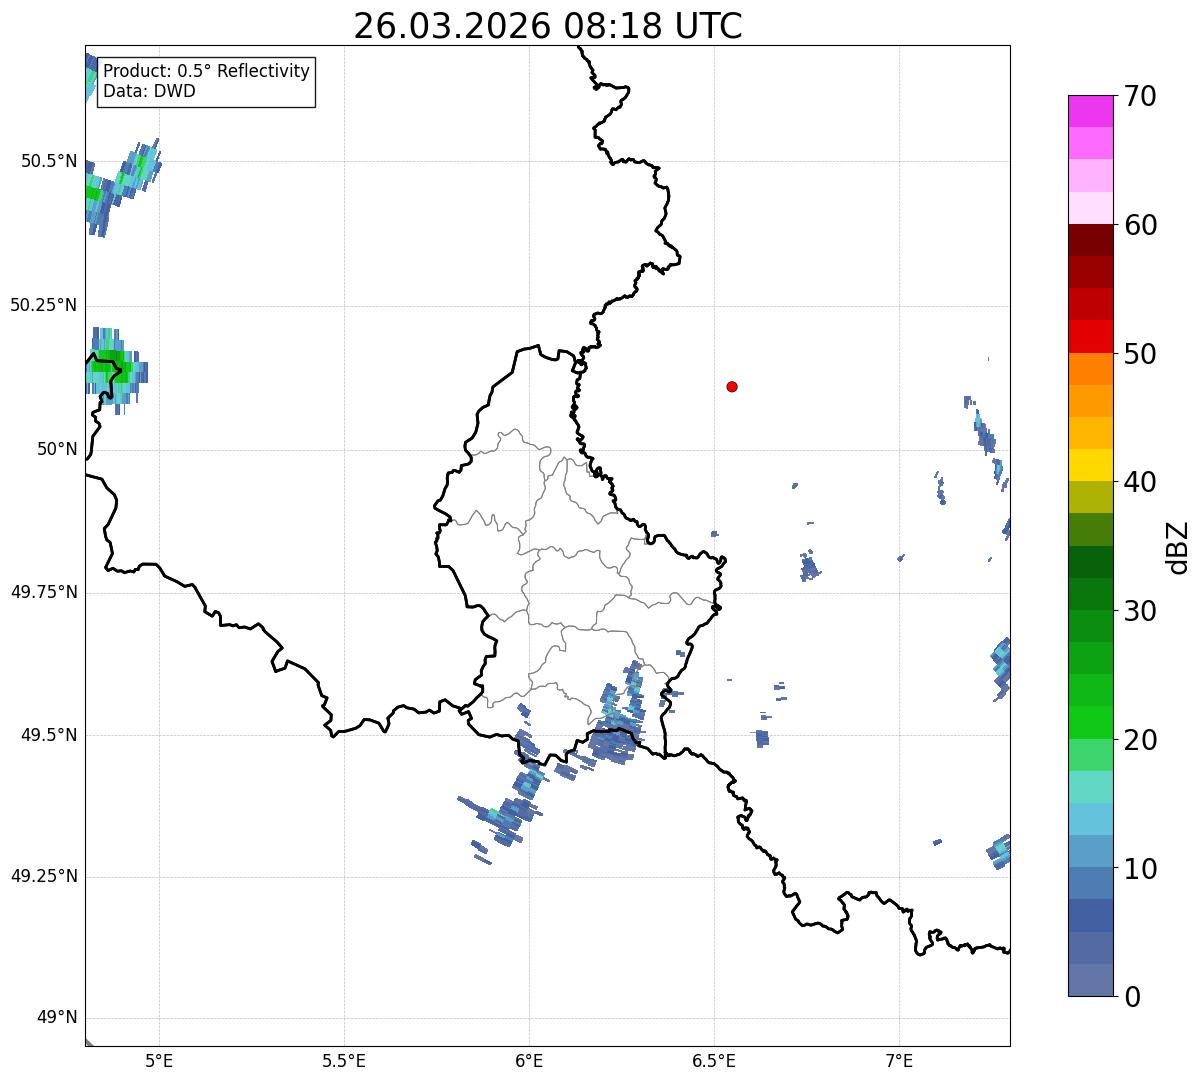
Task: Click the 50°N latitude tick label
Action: [56, 449]
